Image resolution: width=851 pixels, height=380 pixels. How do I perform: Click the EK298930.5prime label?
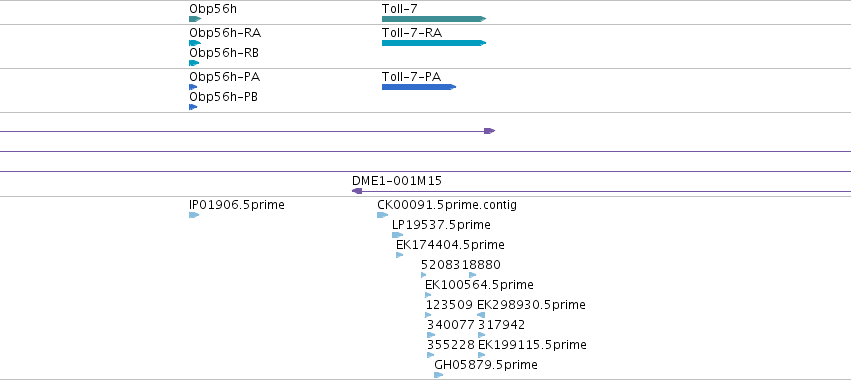(531, 305)
